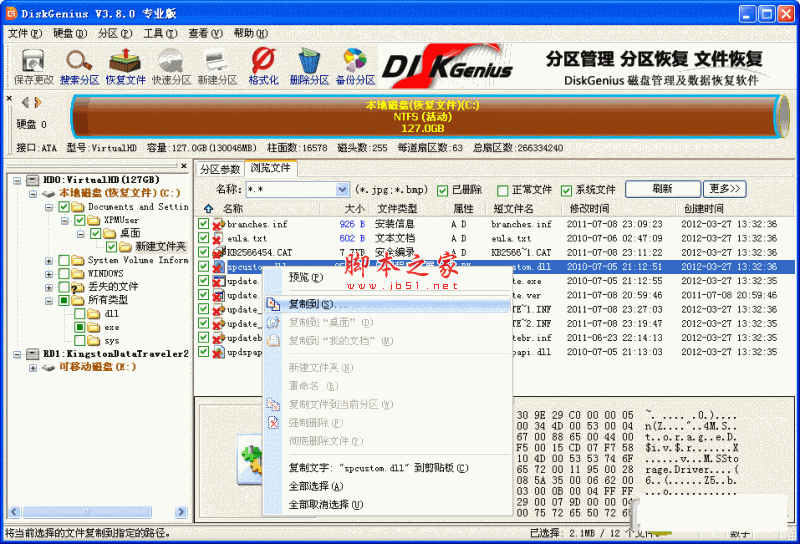
Task: Choose 全部选择(A) in context menu
Action: 388,486
